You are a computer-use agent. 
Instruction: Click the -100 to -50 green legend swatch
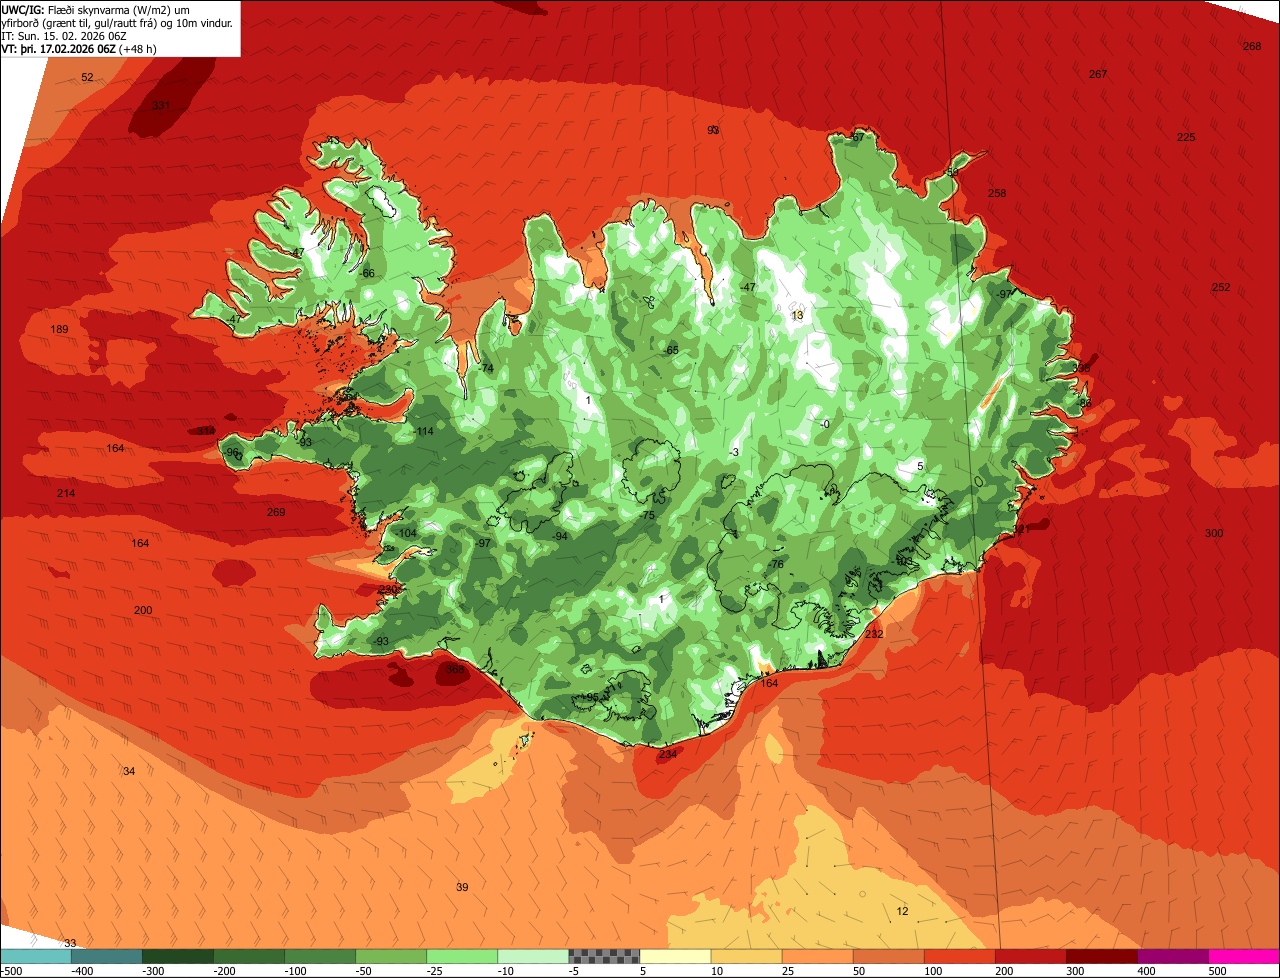click(x=320, y=956)
